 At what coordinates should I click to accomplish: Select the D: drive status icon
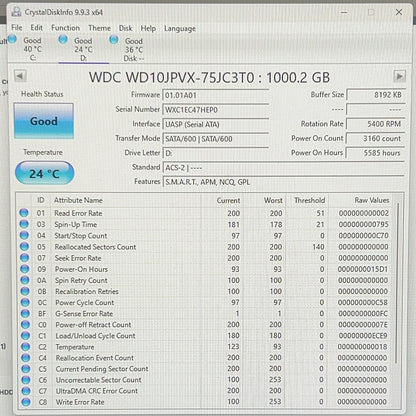pos(63,39)
